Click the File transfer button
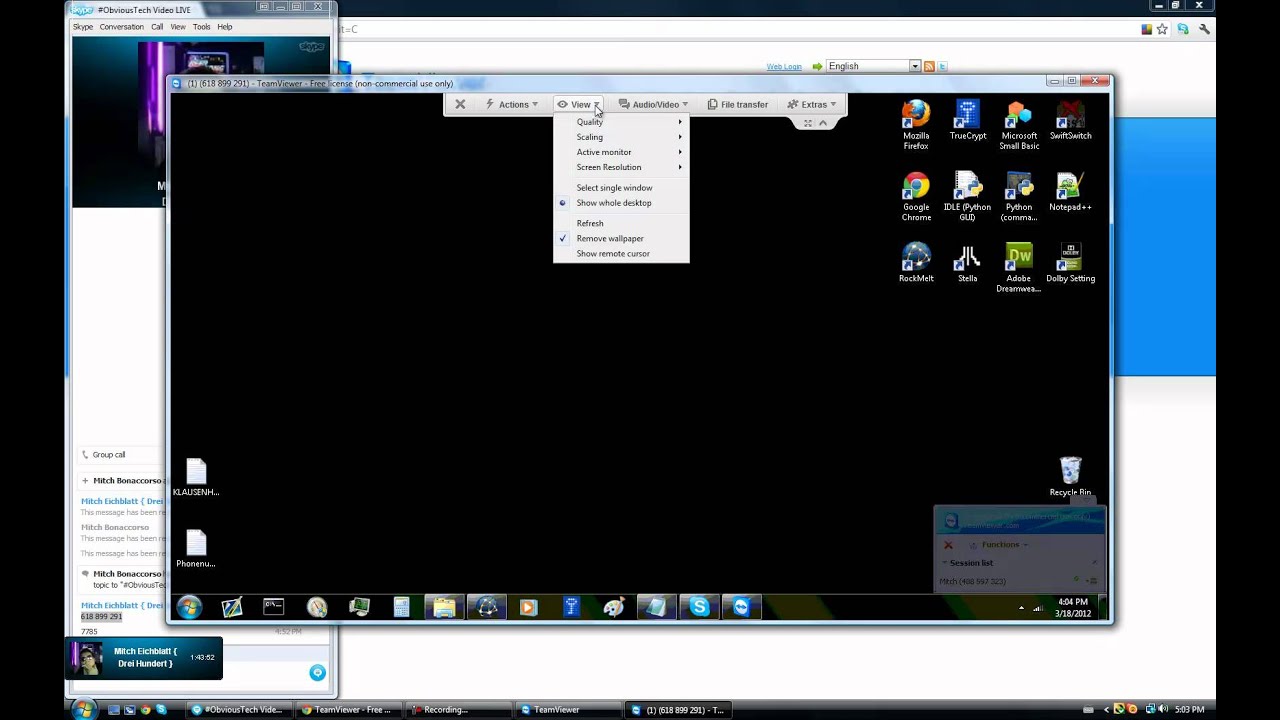1280x720 pixels. pos(738,104)
